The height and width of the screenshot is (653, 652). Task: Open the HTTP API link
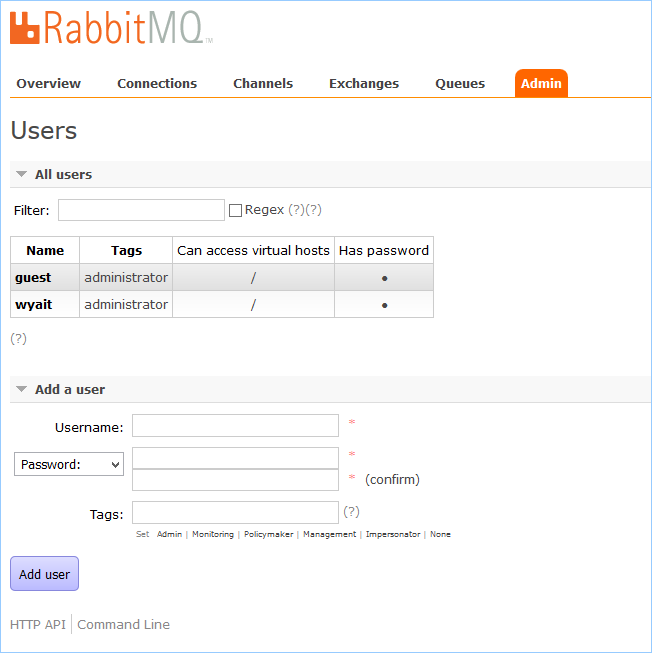pyautogui.click(x=38, y=624)
